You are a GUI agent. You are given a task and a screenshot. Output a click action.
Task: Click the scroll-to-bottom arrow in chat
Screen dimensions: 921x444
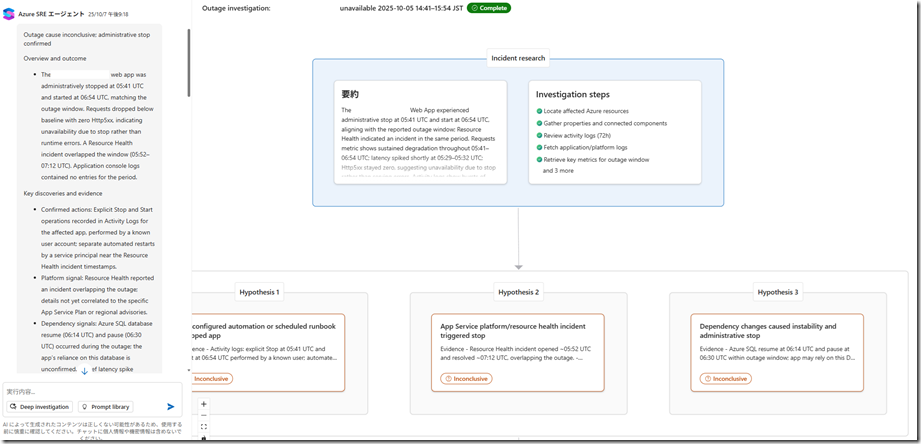[84, 371]
